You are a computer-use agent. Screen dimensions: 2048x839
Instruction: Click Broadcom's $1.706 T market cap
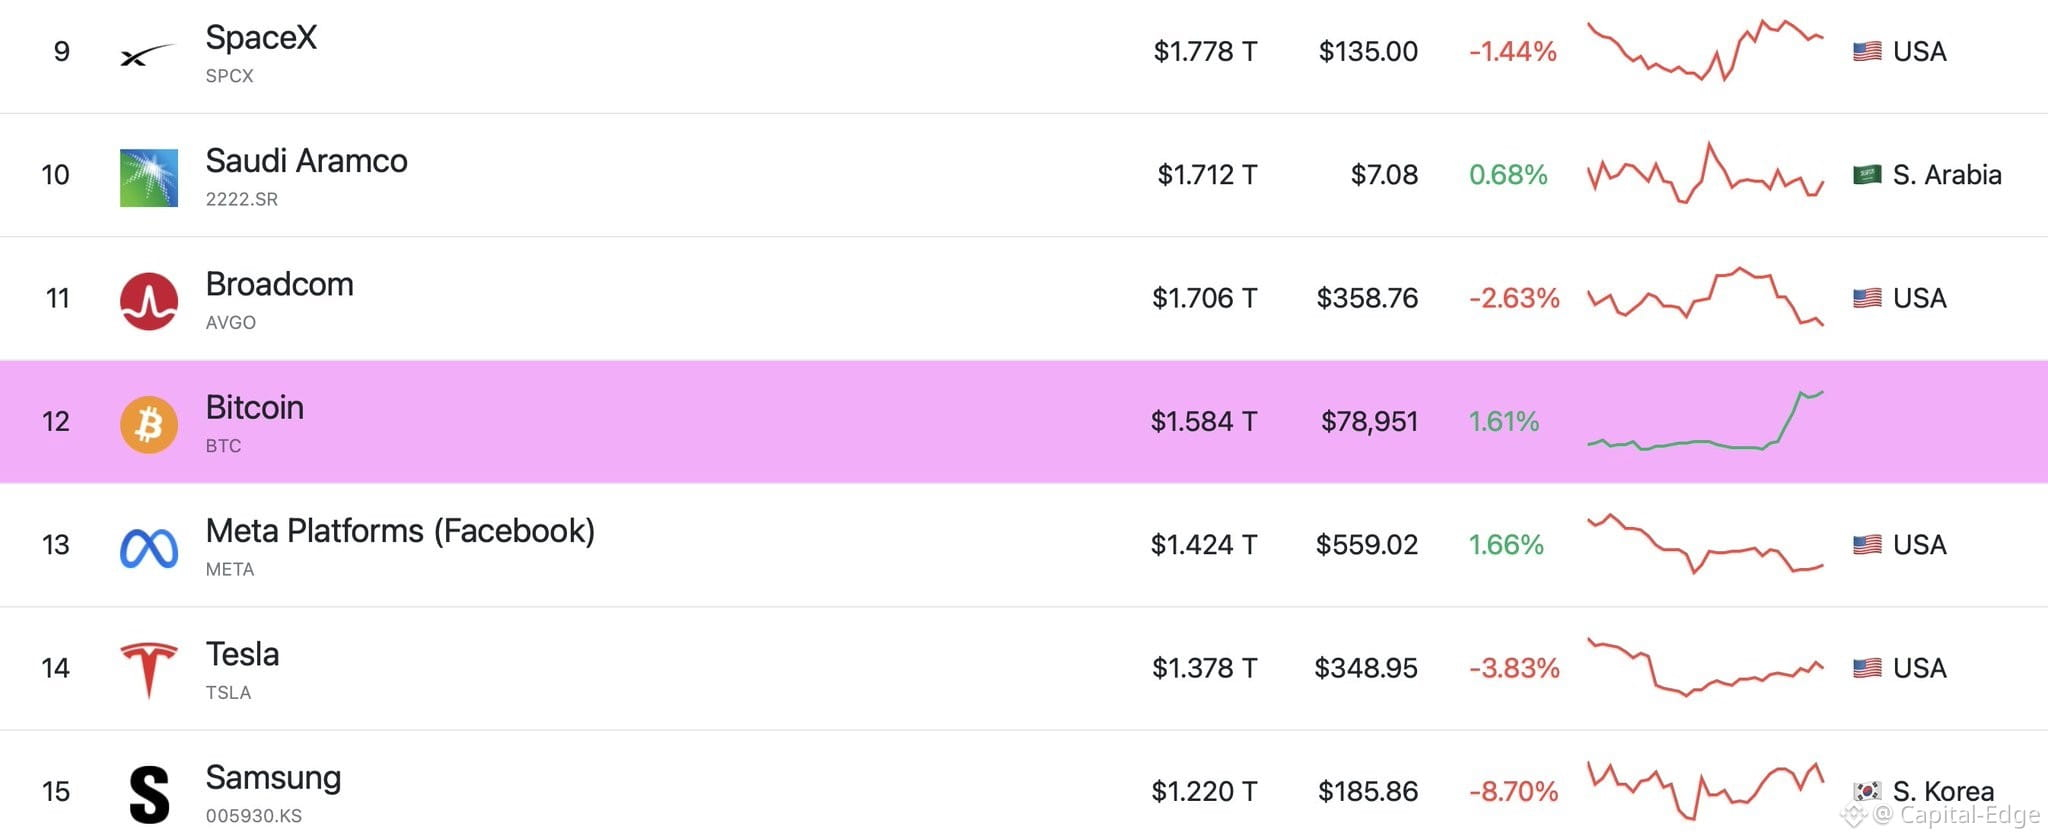pos(1205,298)
